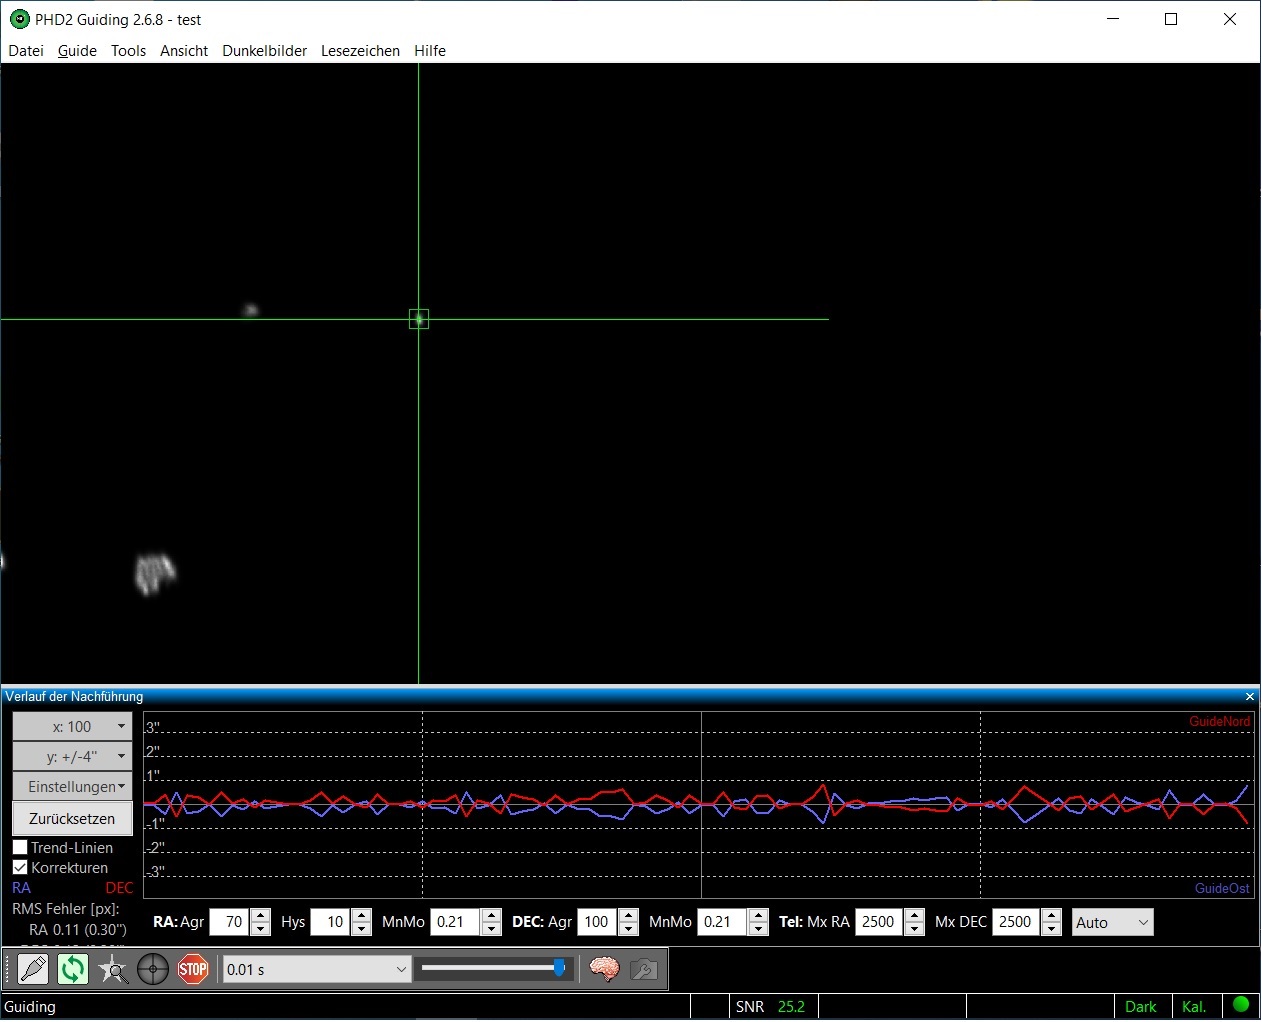1262x1022 pixels.
Task: Open the Tools menu
Action: 128,50
